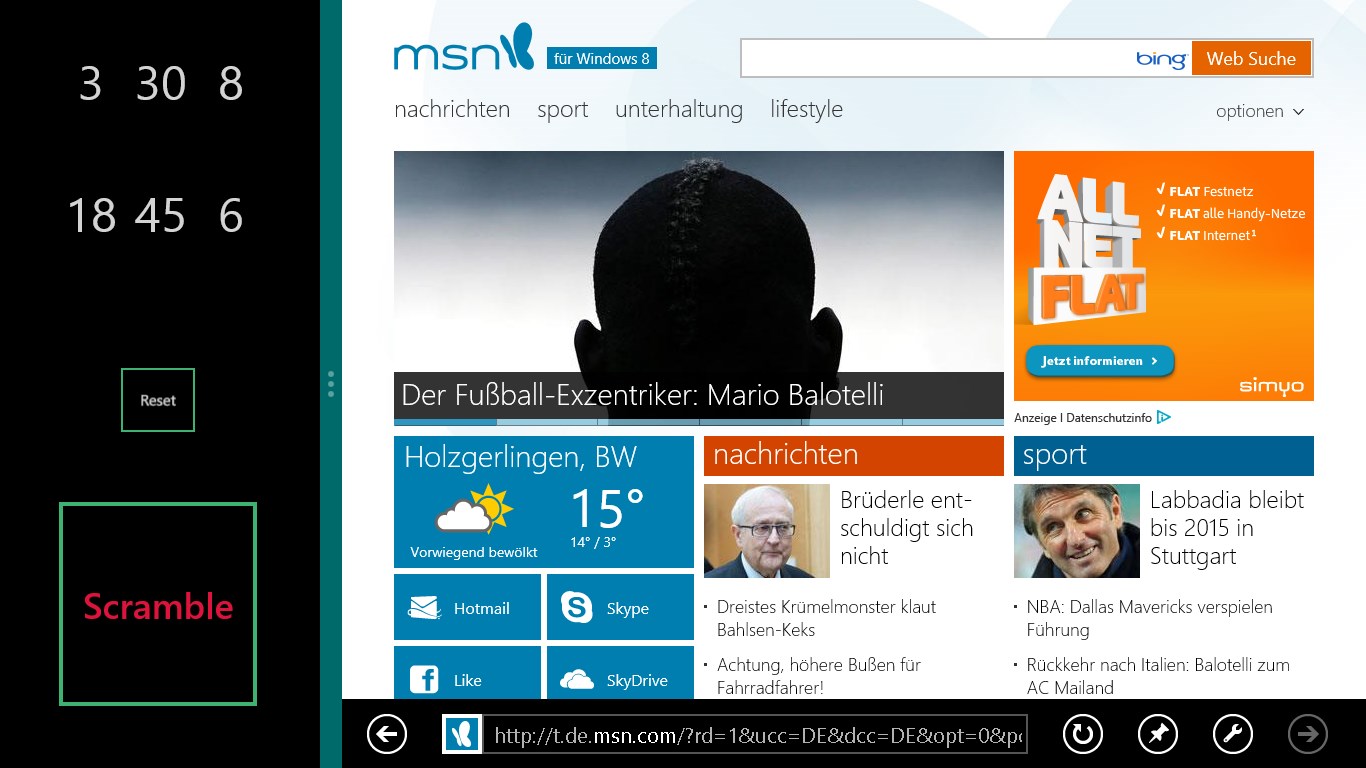Click the orange nachrichten section header
The width and height of the screenshot is (1366, 768).
pyautogui.click(x=854, y=456)
